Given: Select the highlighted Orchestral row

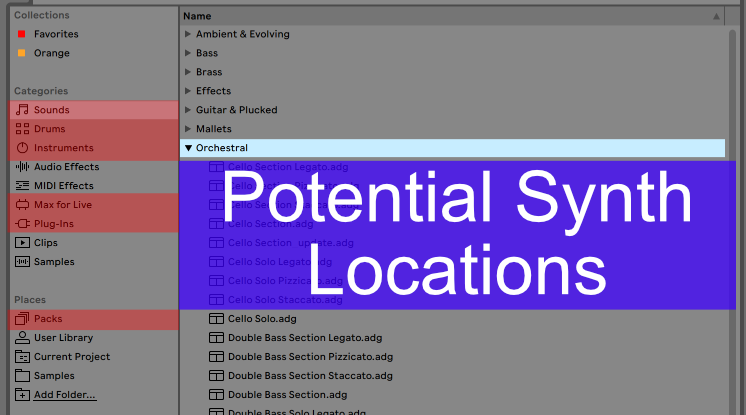Looking at the screenshot, I should pos(452,148).
